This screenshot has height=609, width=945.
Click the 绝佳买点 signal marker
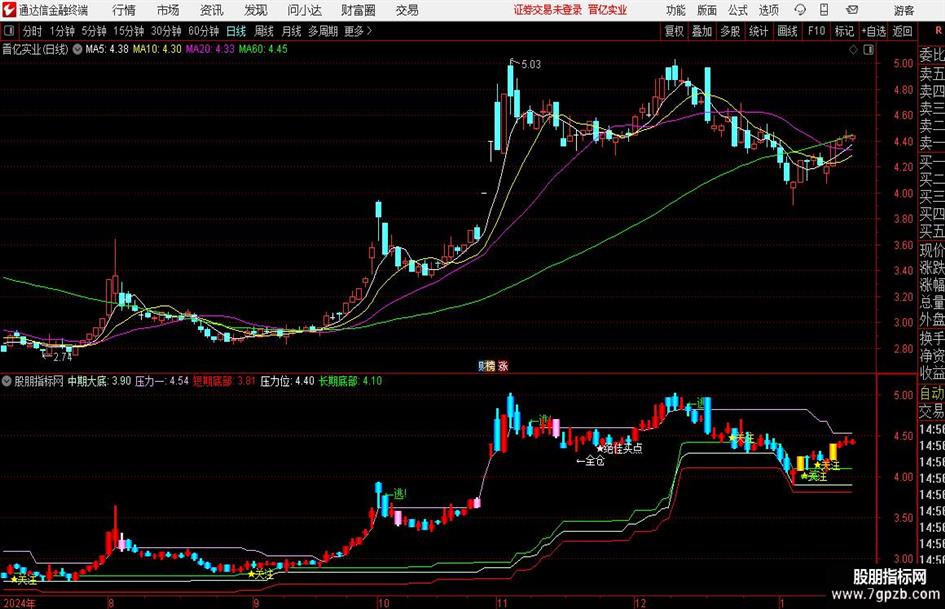click(619, 448)
